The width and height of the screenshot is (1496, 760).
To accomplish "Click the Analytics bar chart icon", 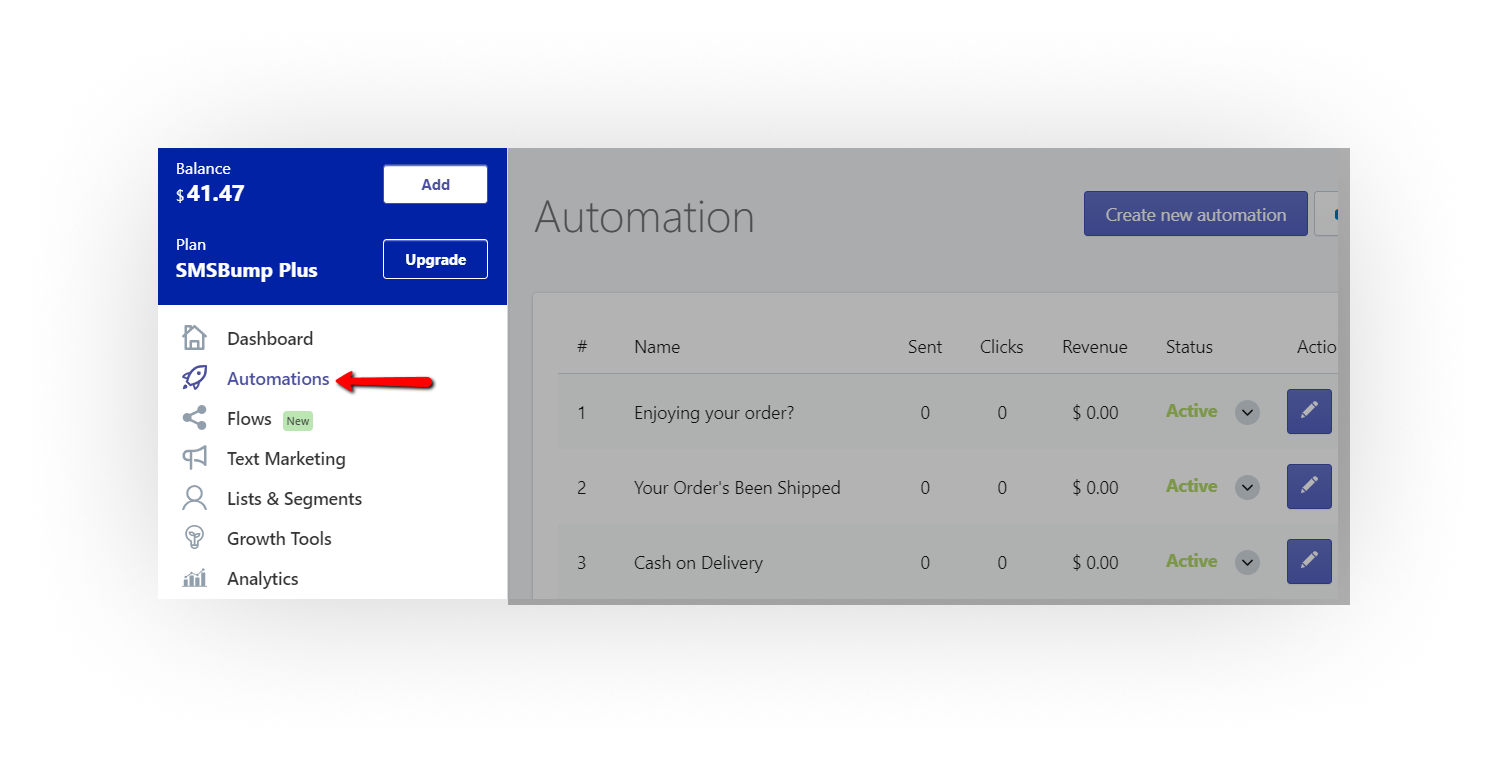I will [x=194, y=578].
